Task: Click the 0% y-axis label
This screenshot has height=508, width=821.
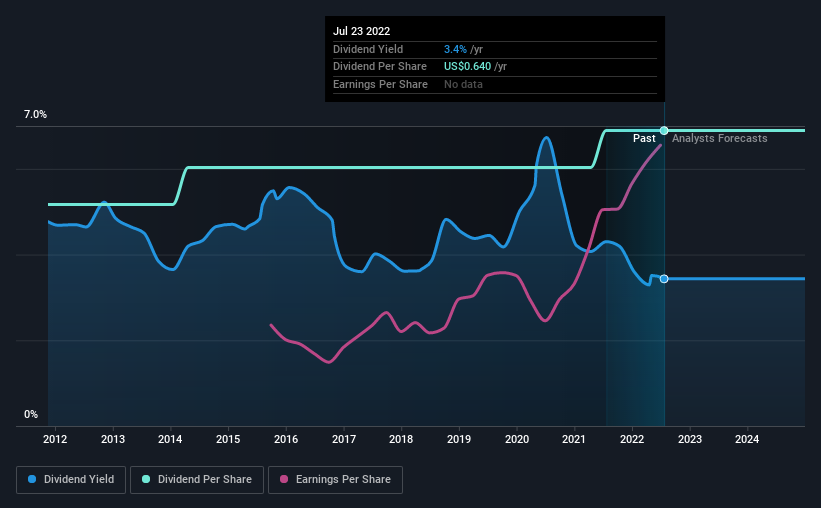Action: click(31, 414)
